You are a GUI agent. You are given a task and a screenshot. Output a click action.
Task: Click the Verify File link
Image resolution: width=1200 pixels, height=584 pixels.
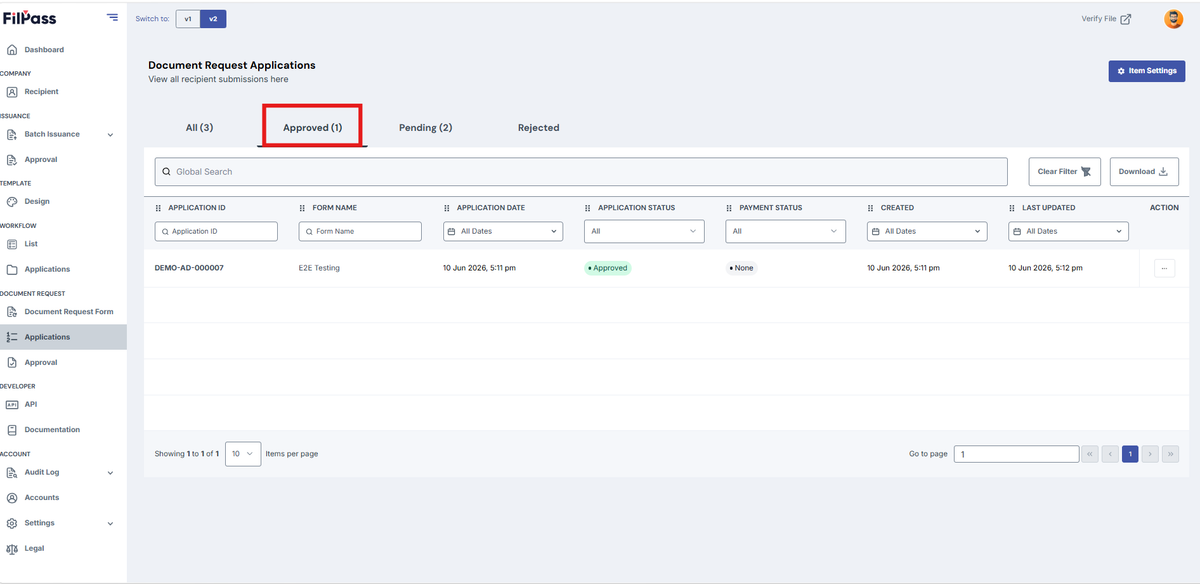pyautogui.click(x=1106, y=19)
